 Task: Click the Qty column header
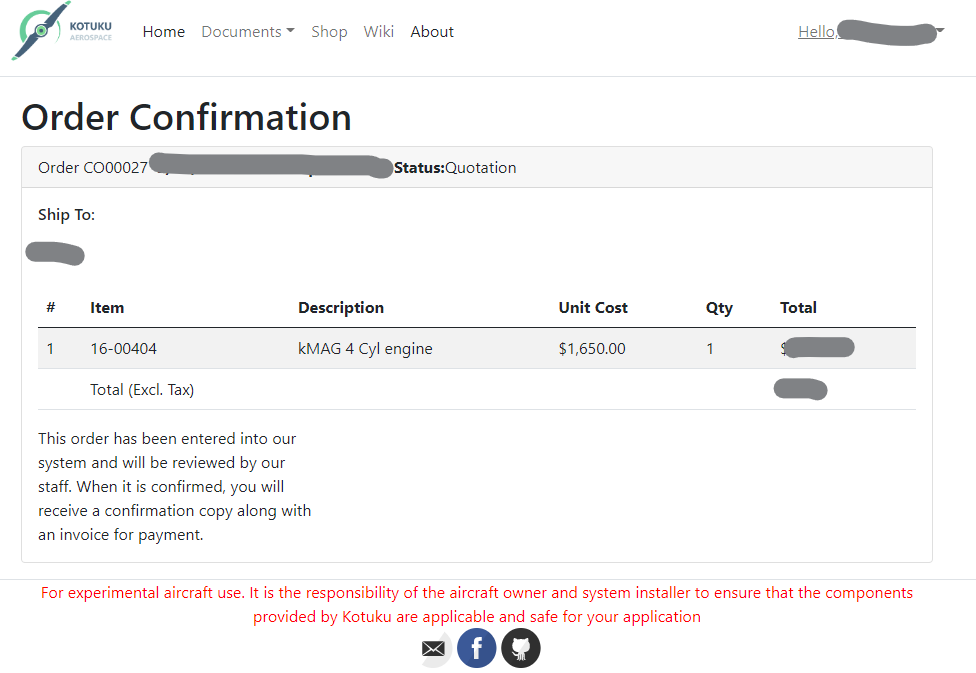(719, 308)
